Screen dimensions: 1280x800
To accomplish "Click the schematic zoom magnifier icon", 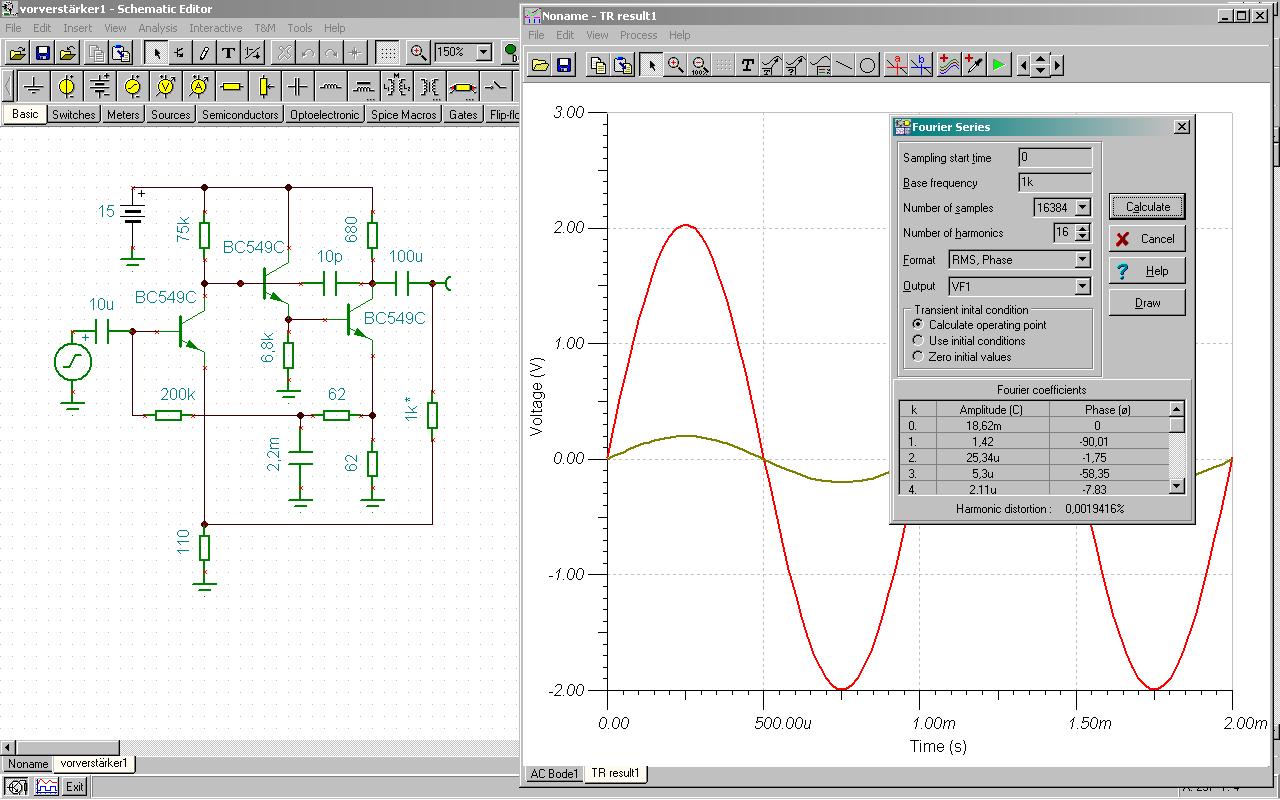I will click(418, 53).
